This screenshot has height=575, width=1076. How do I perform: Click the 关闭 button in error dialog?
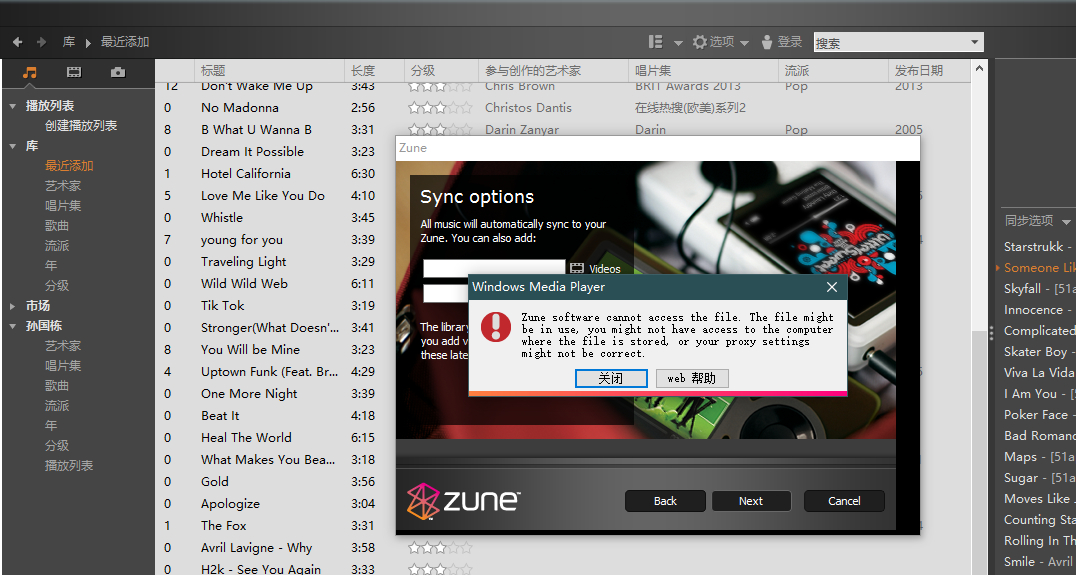click(x=611, y=378)
